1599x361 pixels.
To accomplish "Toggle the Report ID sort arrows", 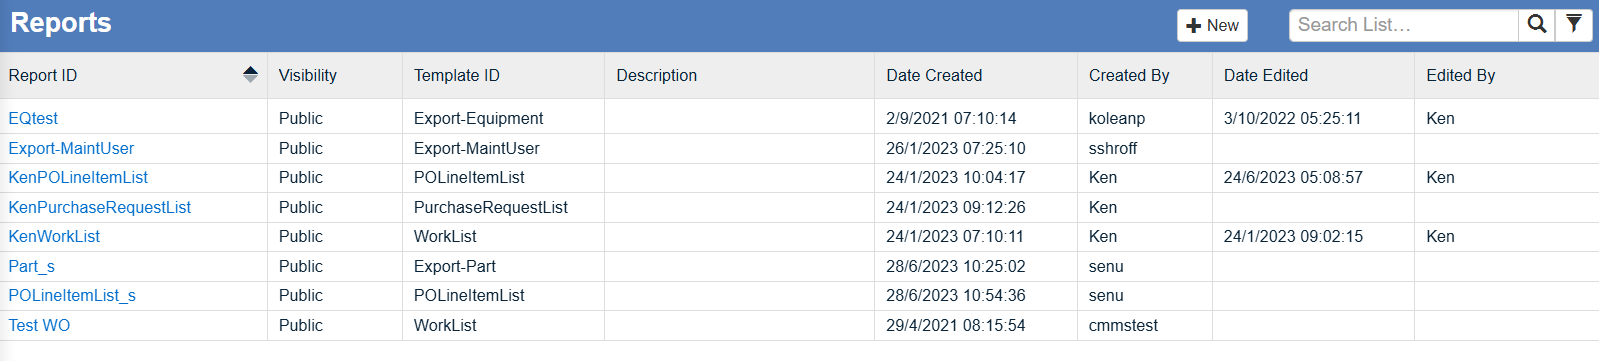I will [250, 75].
